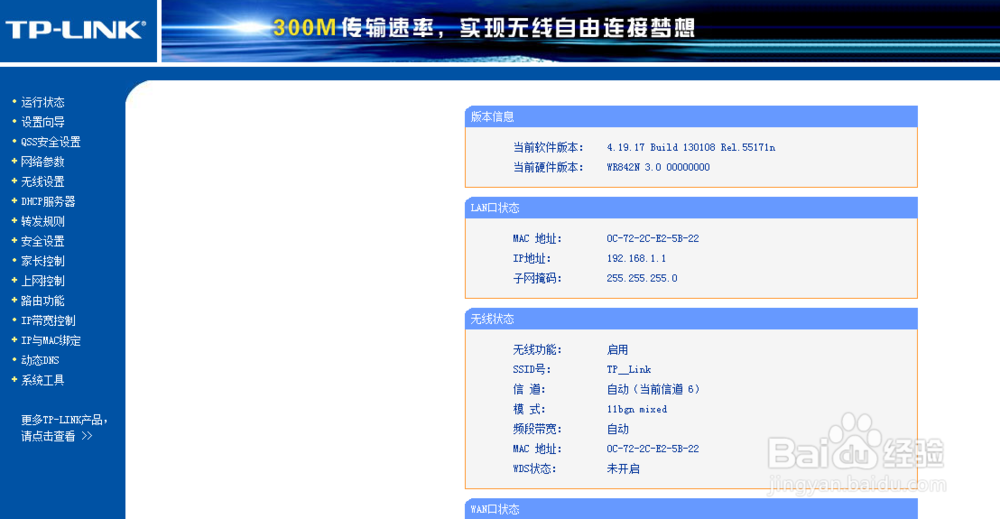Expand the 网络参数 menu
The image size is (1000, 519).
[x=42, y=161]
